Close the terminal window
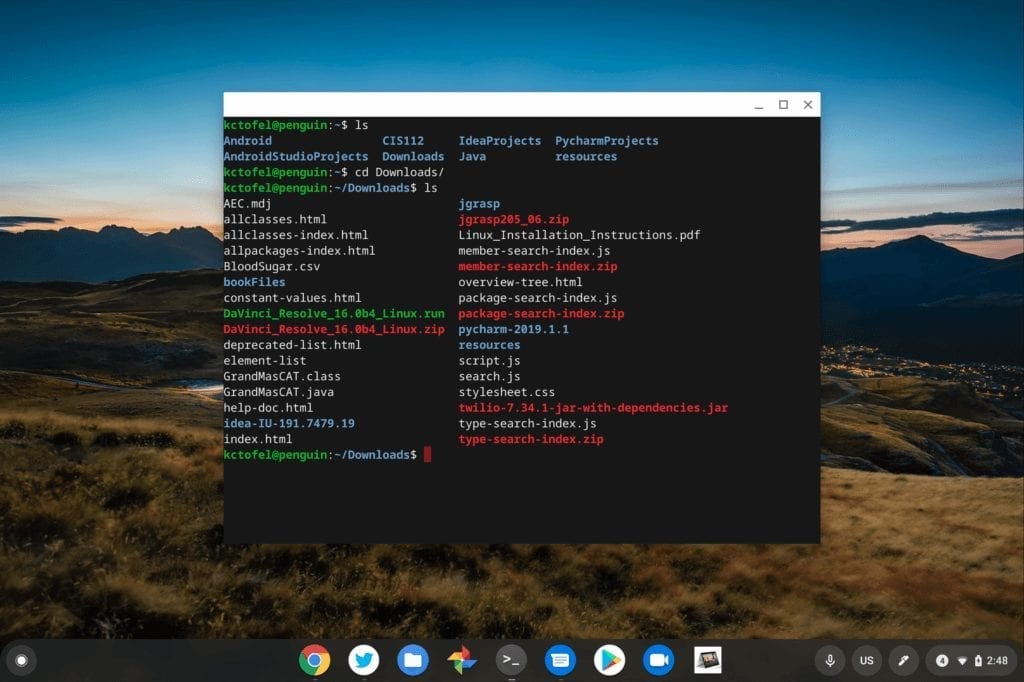 tap(808, 105)
